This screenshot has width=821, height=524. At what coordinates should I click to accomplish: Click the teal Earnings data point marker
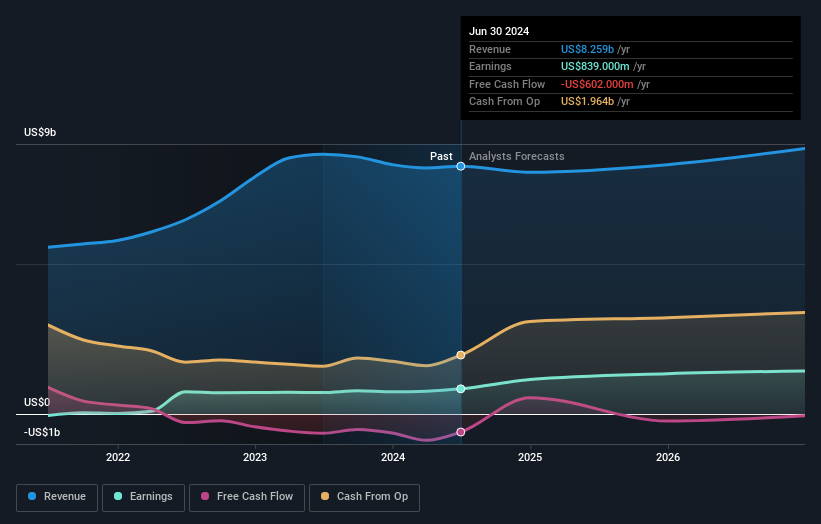tap(461, 389)
